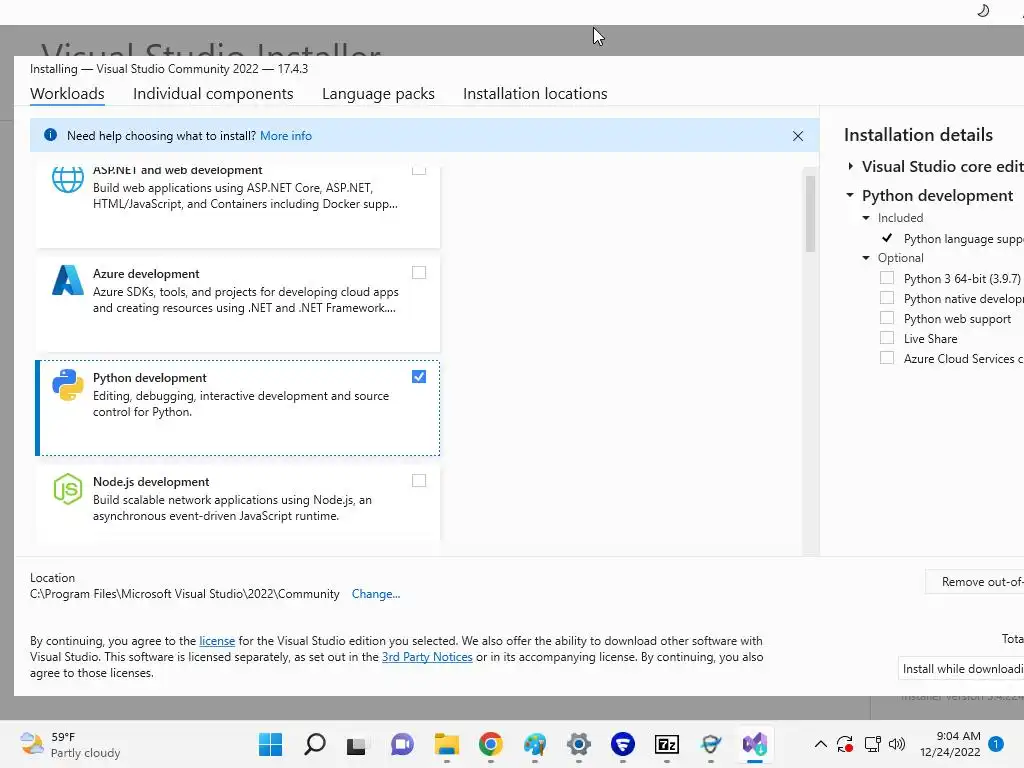This screenshot has height=768, width=1024.
Task: Check the Node.js development workload
Action: pos(419,481)
